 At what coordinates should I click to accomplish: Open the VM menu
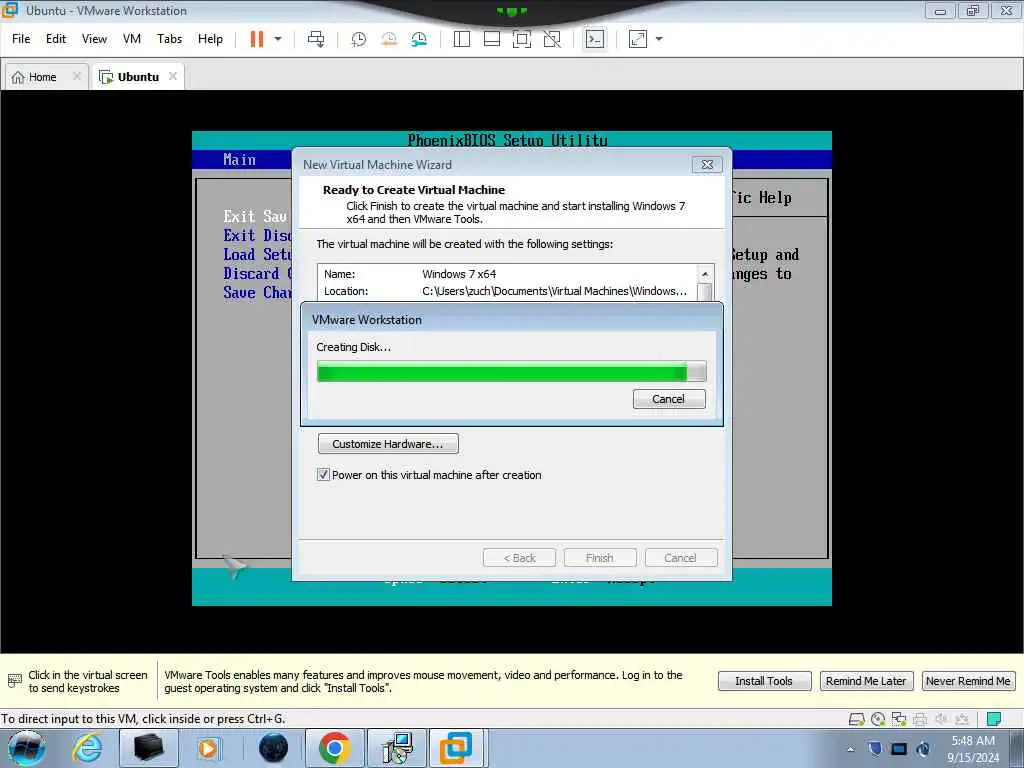coord(132,39)
